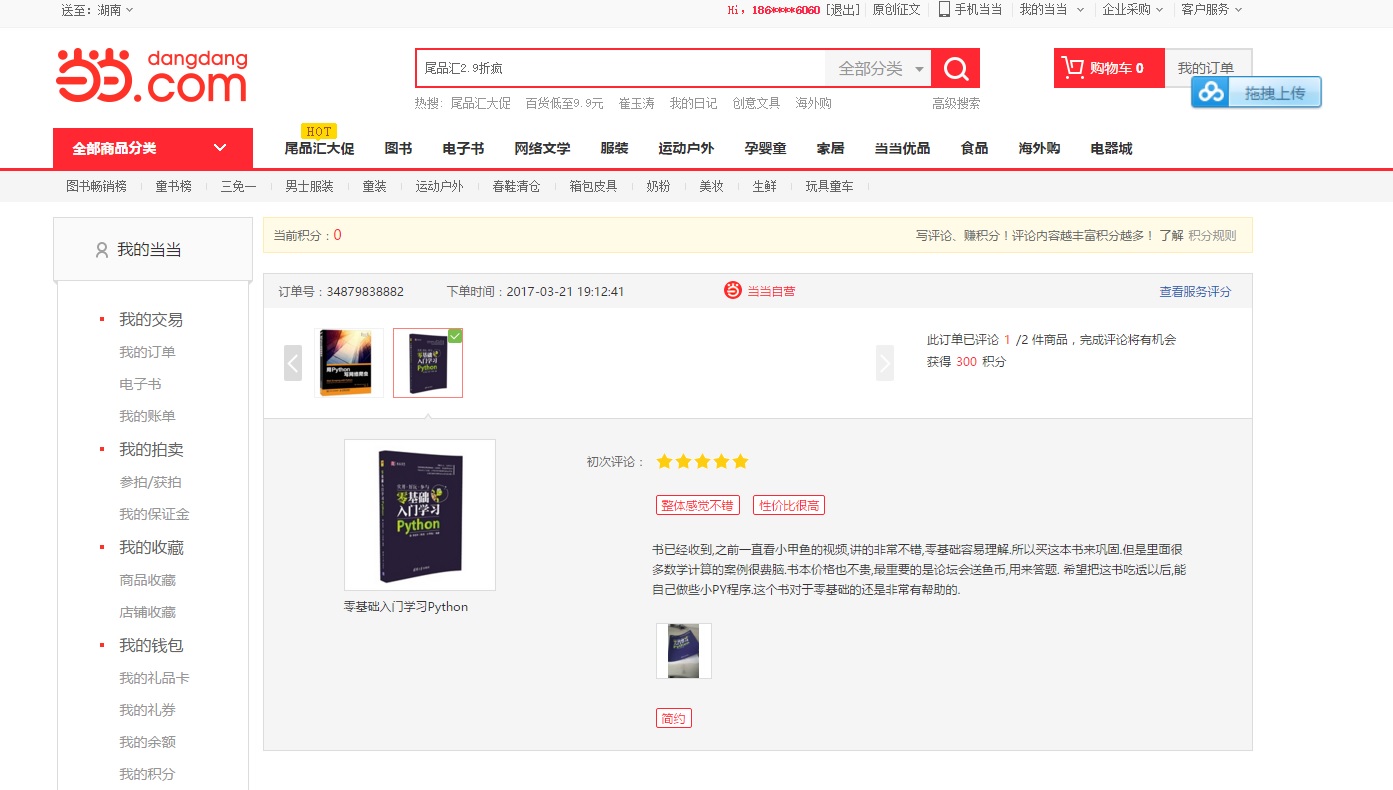The image size is (1393, 790).
Task: Click hot search term 创意文具
Action: pos(756,103)
